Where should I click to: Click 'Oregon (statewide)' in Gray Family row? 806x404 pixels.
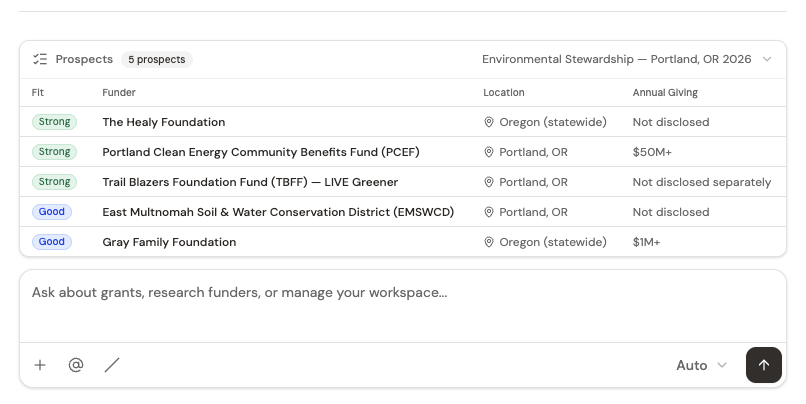pos(553,242)
